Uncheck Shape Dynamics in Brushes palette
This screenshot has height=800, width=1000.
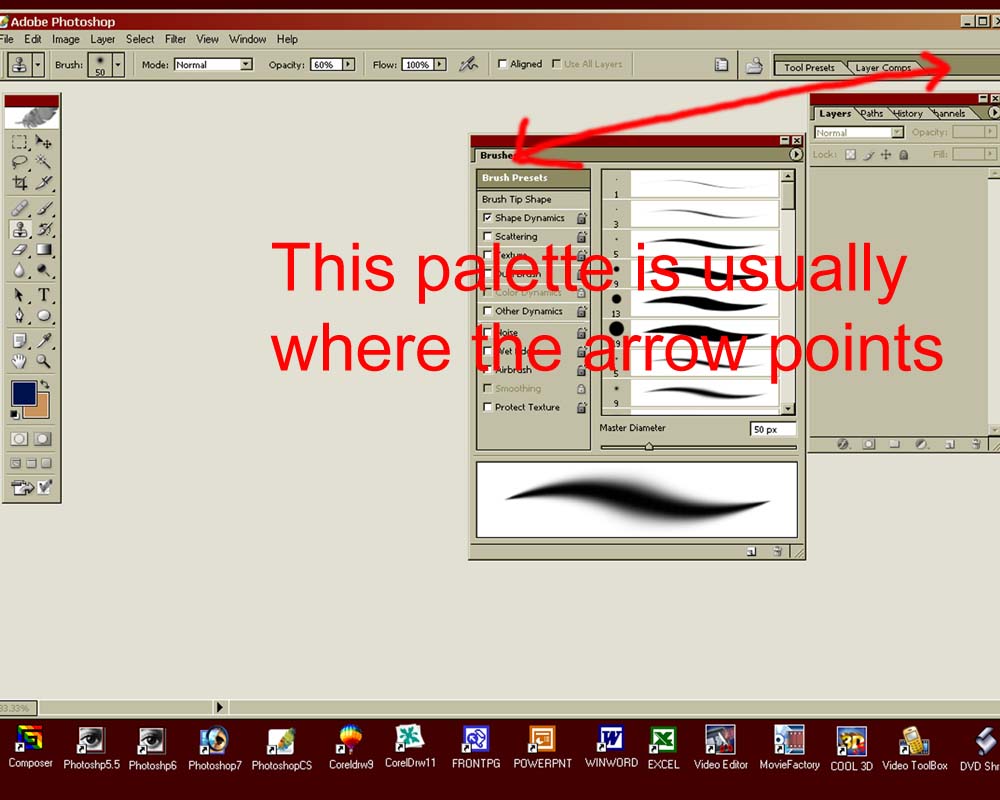pos(488,218)
